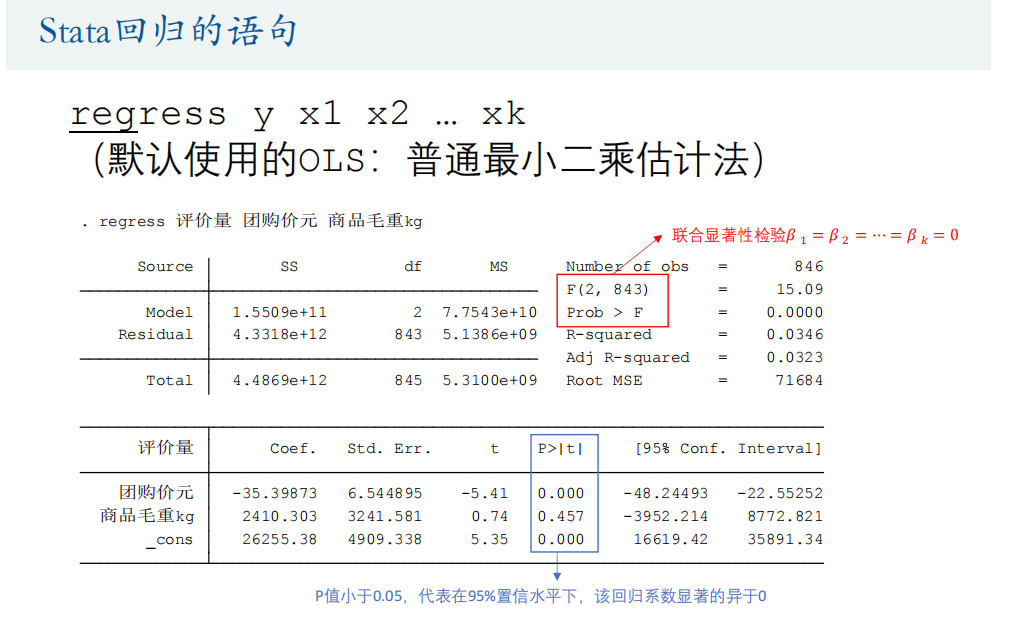Click the slide title "Stata回归的语句"
The width and height of the screenshot is (1016, 637).
(168, 31)
